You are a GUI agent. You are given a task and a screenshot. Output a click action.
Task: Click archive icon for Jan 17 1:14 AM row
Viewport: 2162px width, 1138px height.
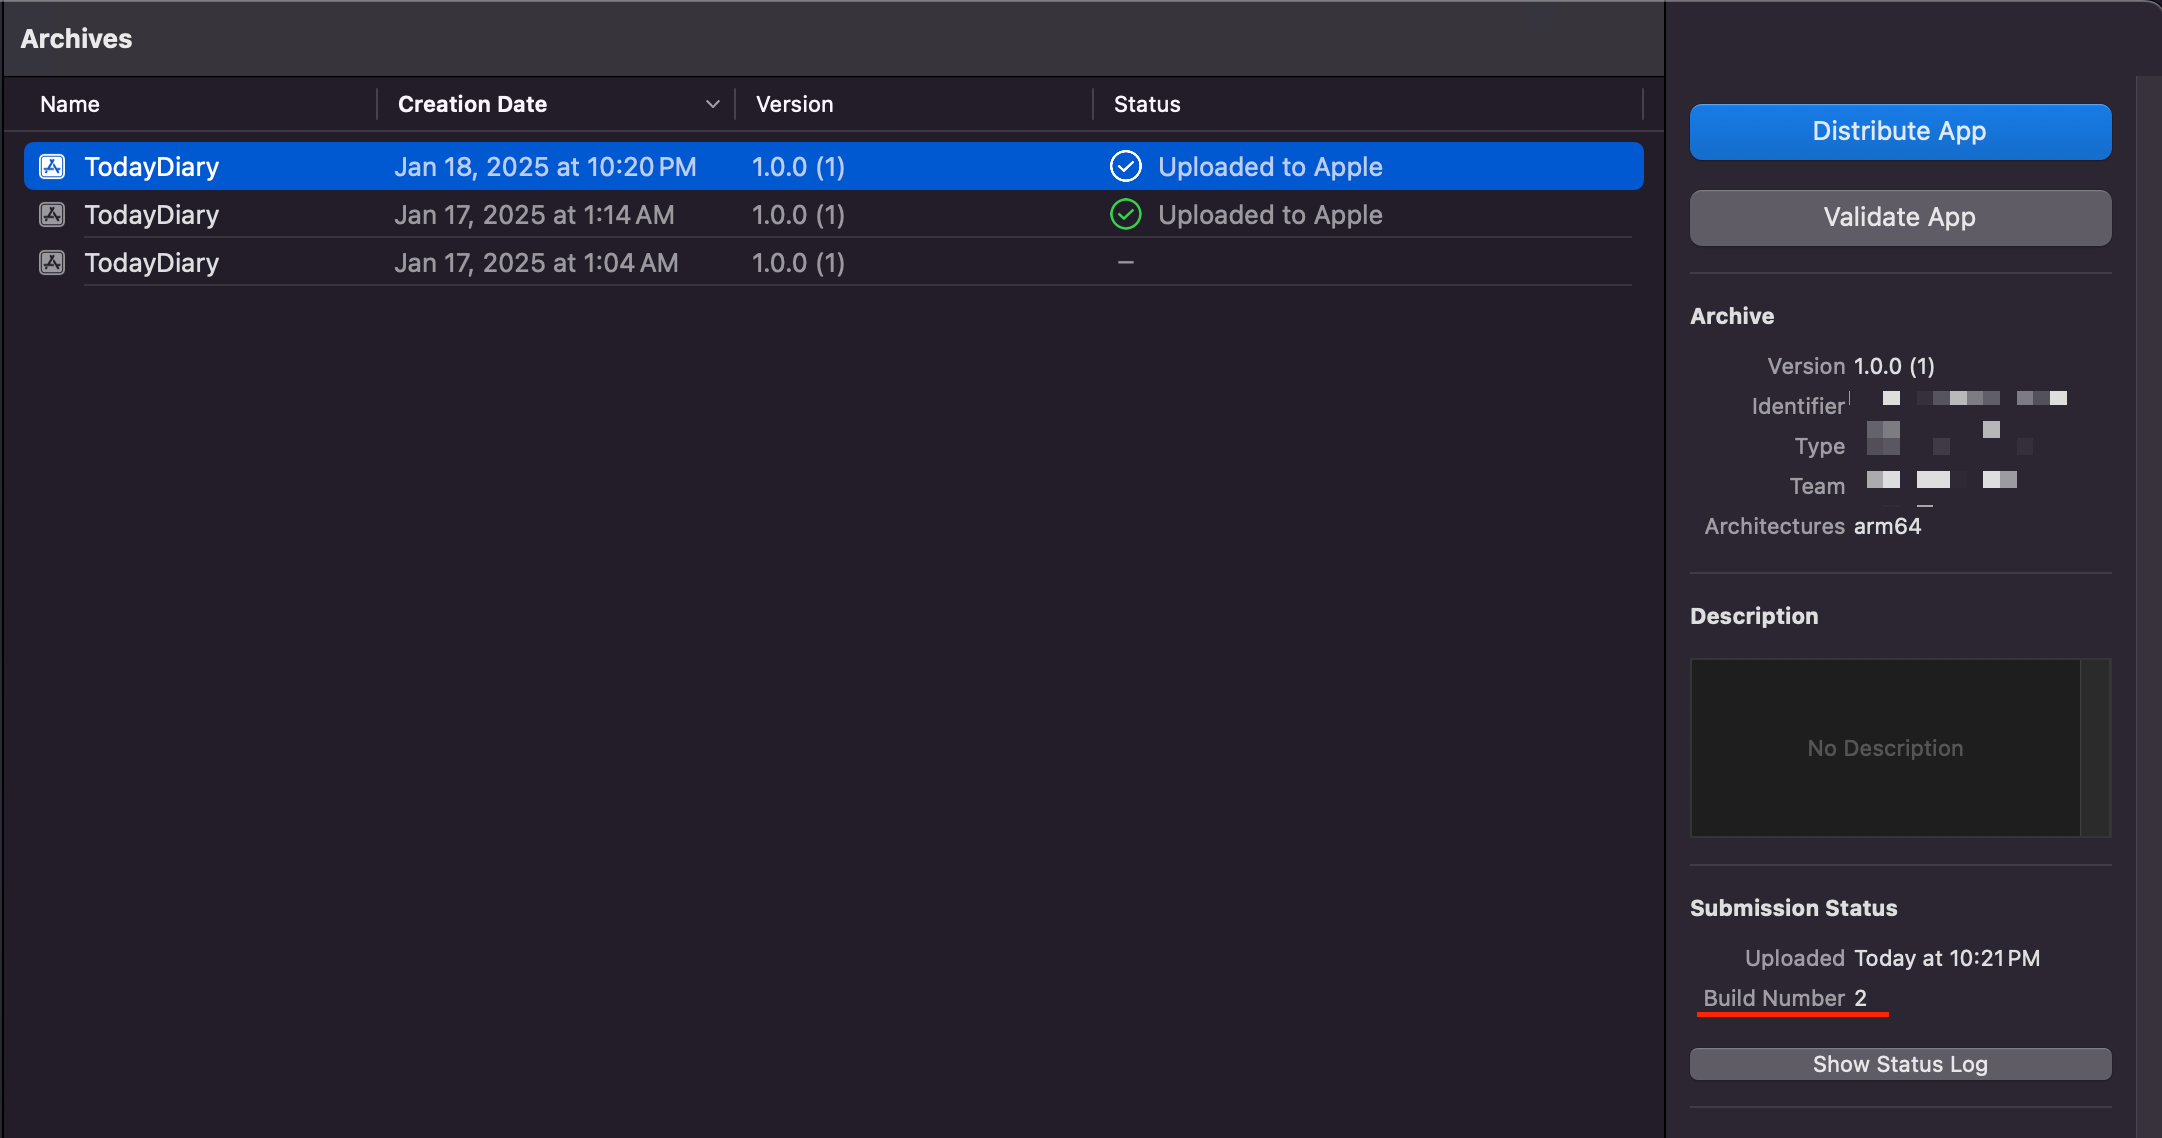(52, 214)
